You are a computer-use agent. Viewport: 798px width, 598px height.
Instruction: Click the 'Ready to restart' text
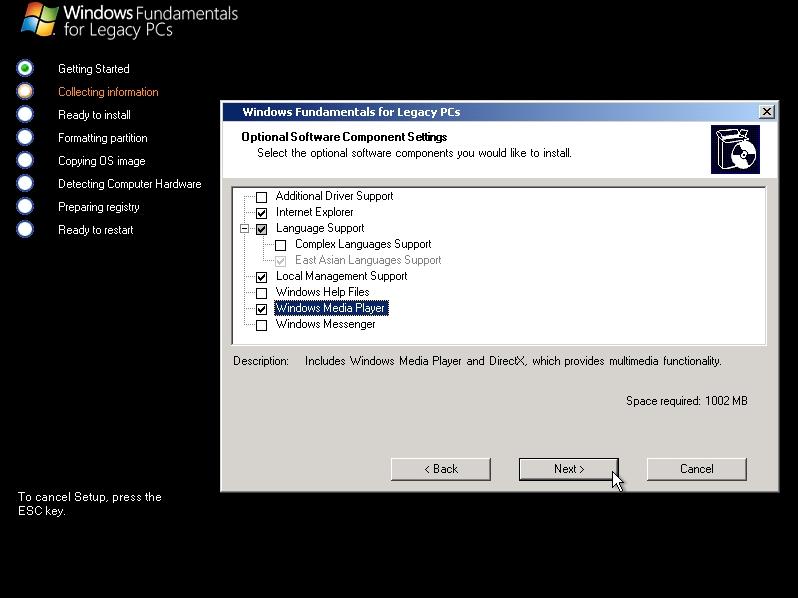(x=96, y=230)
